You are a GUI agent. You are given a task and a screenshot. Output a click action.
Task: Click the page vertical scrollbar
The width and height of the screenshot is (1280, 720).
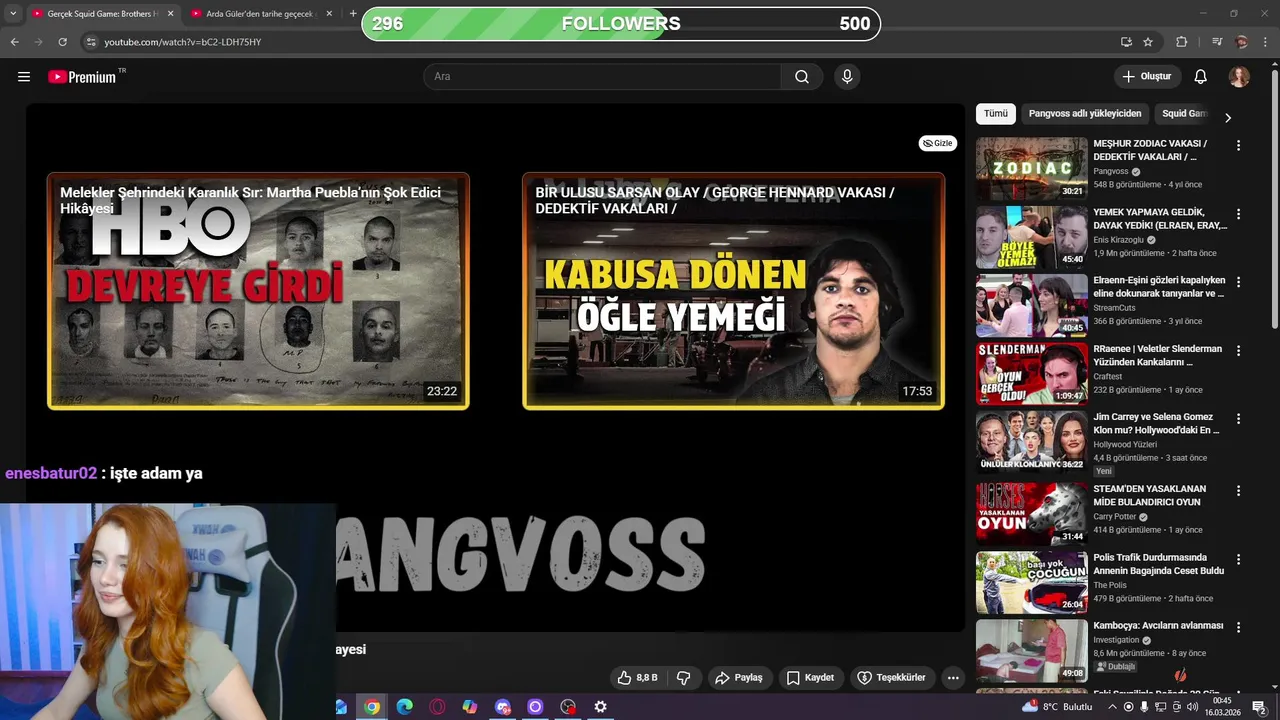point(1273,200)
